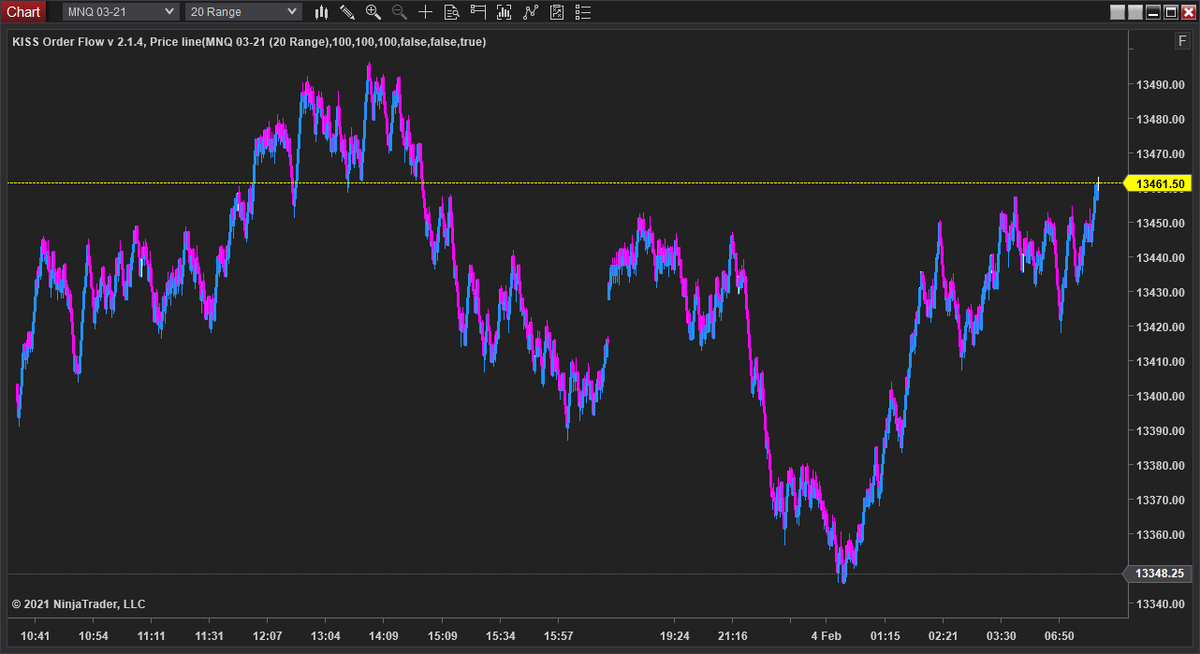Click the 11:11 time axis label
Image resolution: width=1200 pixels, height=654 pixels.
point(151,636)
